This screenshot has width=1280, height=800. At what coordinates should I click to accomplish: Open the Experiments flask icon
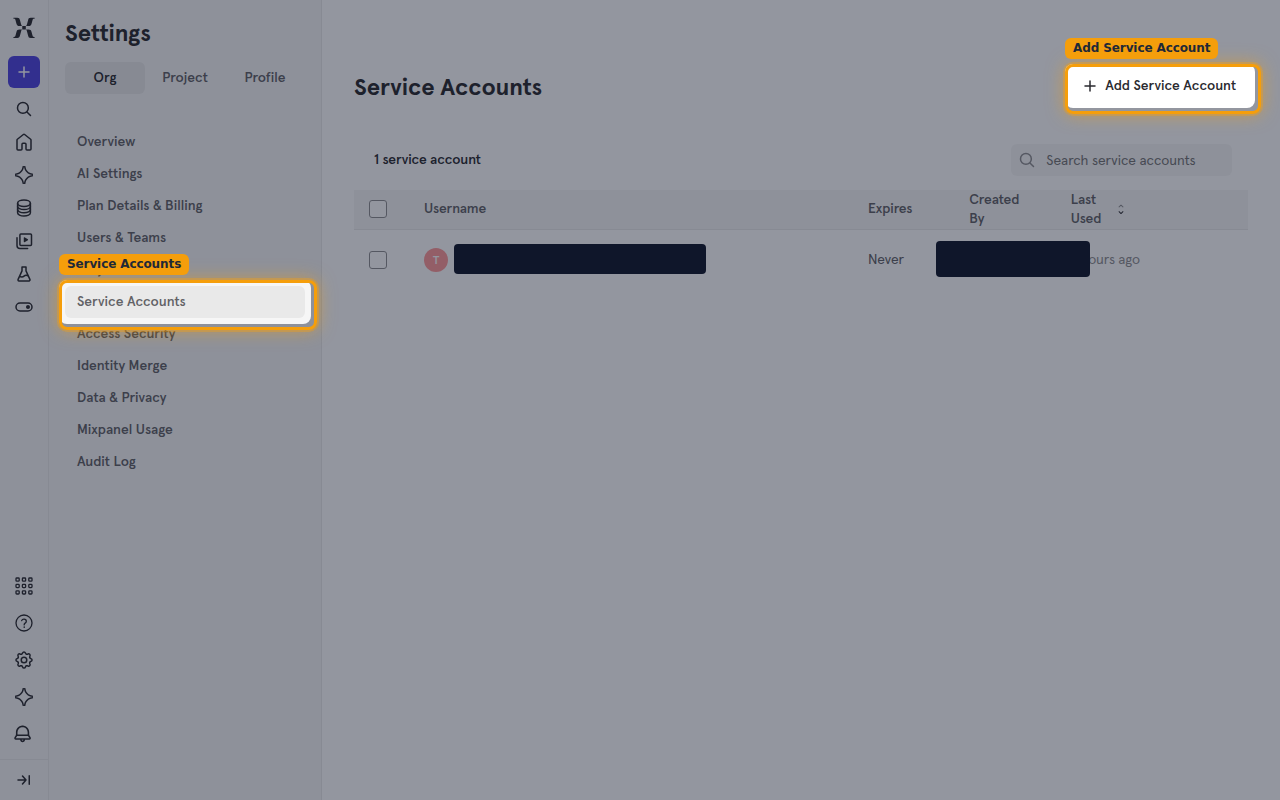coord(24,274)
